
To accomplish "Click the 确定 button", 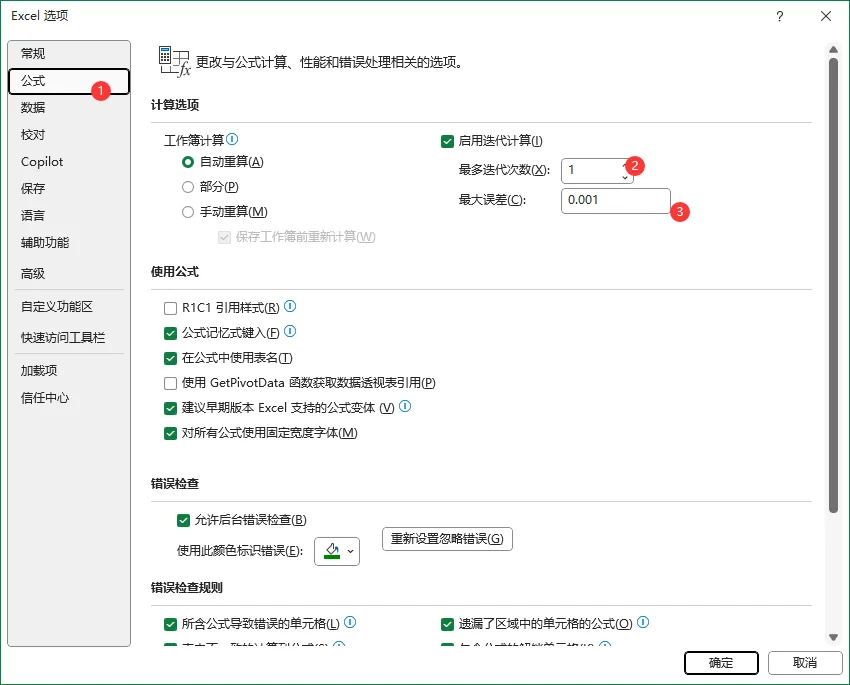I will [x=720, y=663].
